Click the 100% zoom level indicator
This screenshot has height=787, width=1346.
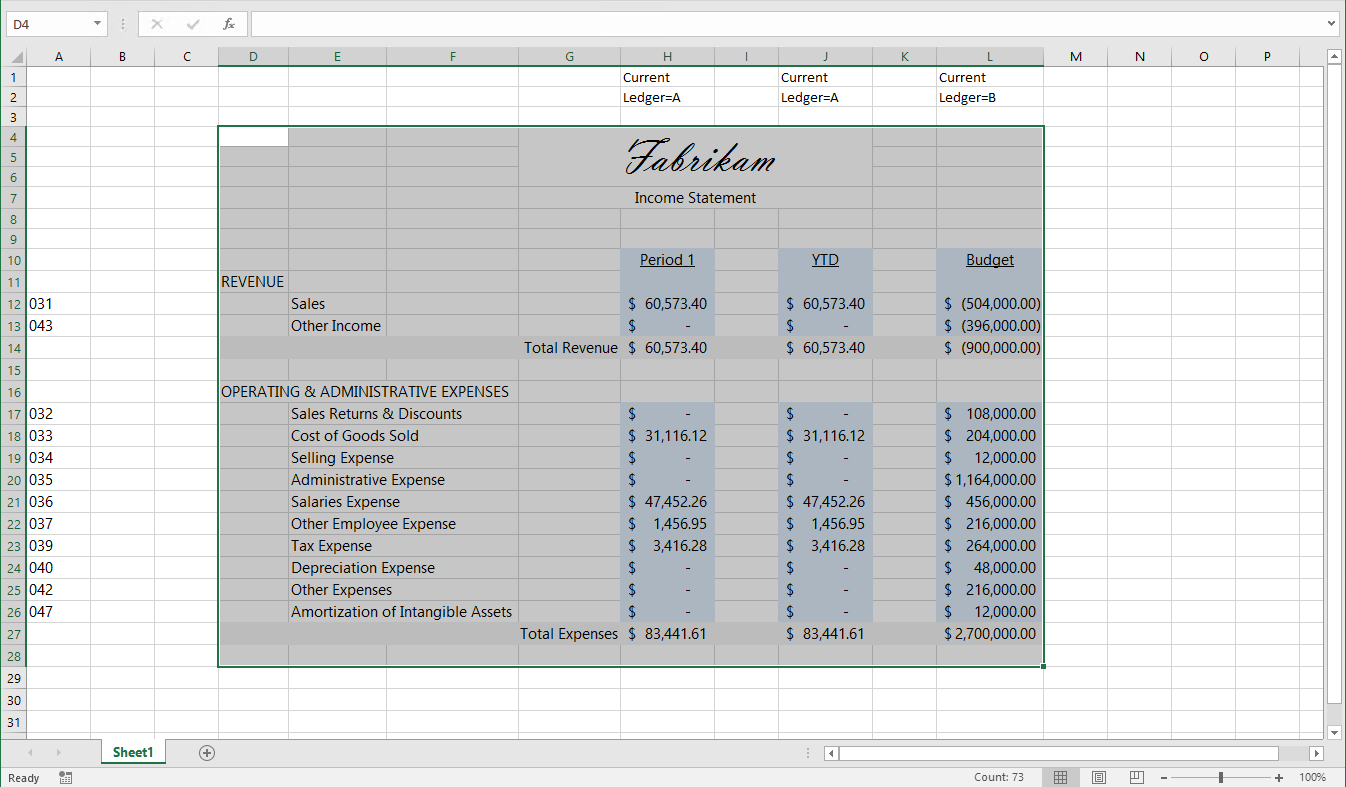(1312, 777)
